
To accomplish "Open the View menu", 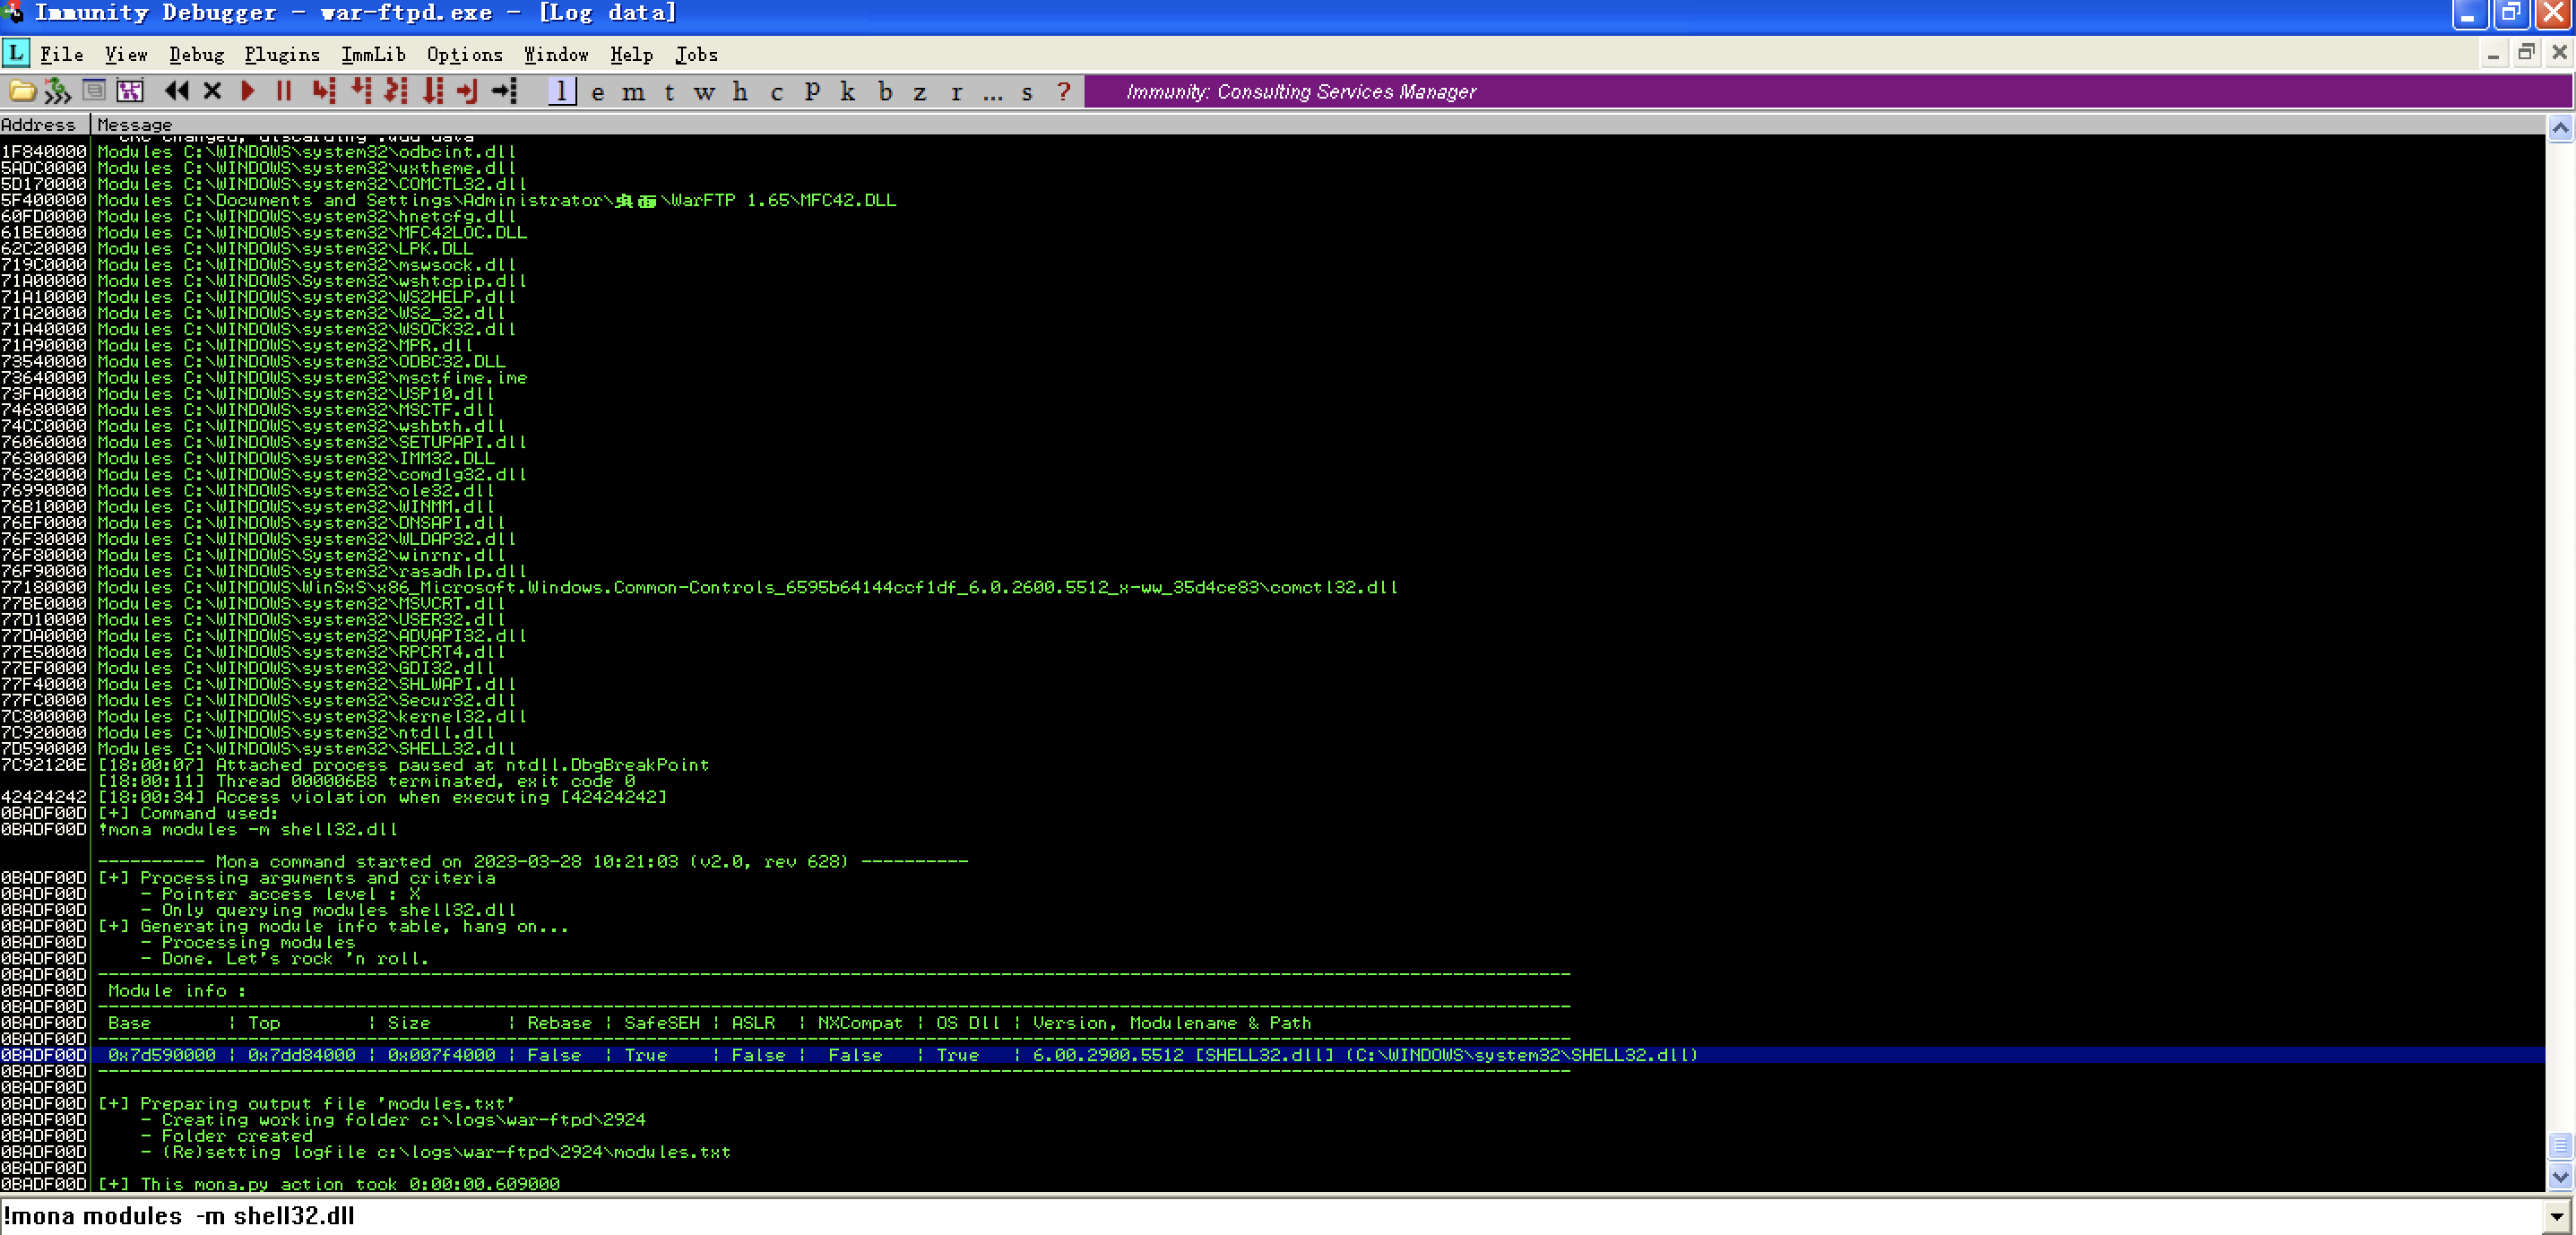I will coord(126,54).
